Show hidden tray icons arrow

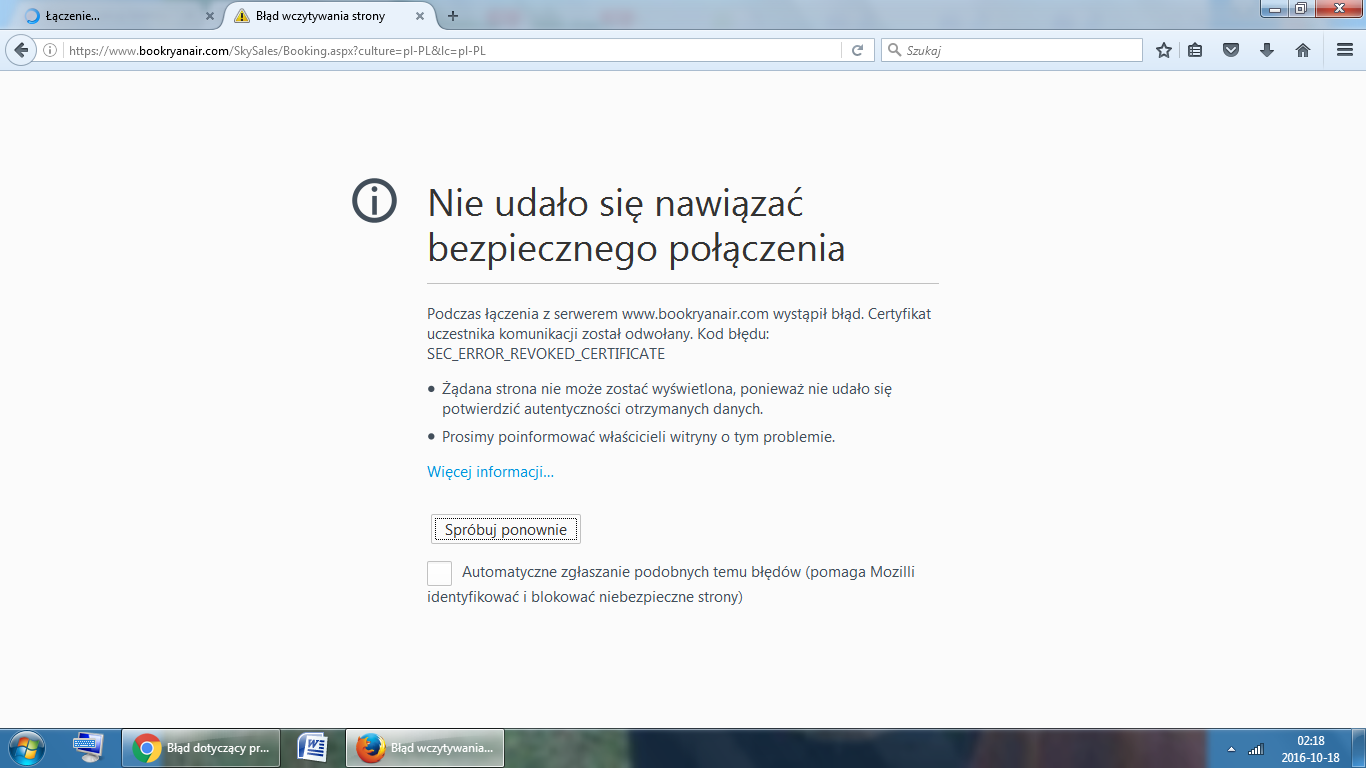(x=1231, y=749)
